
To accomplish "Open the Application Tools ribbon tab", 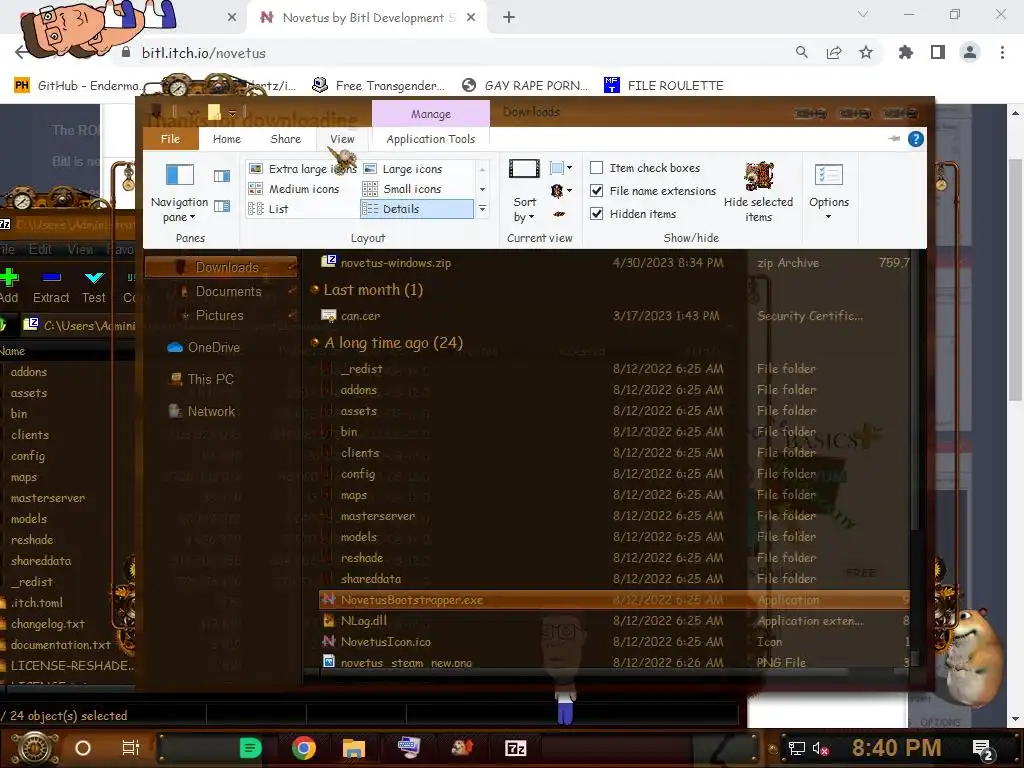I will point(430,139).
